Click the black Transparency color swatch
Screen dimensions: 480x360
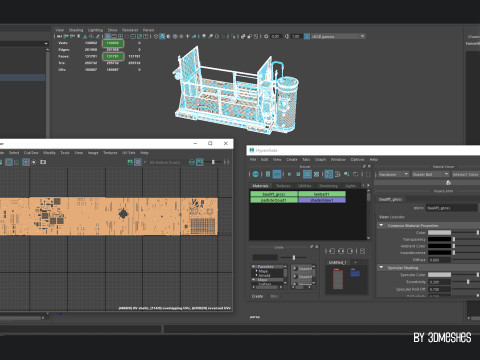[439, 239]
